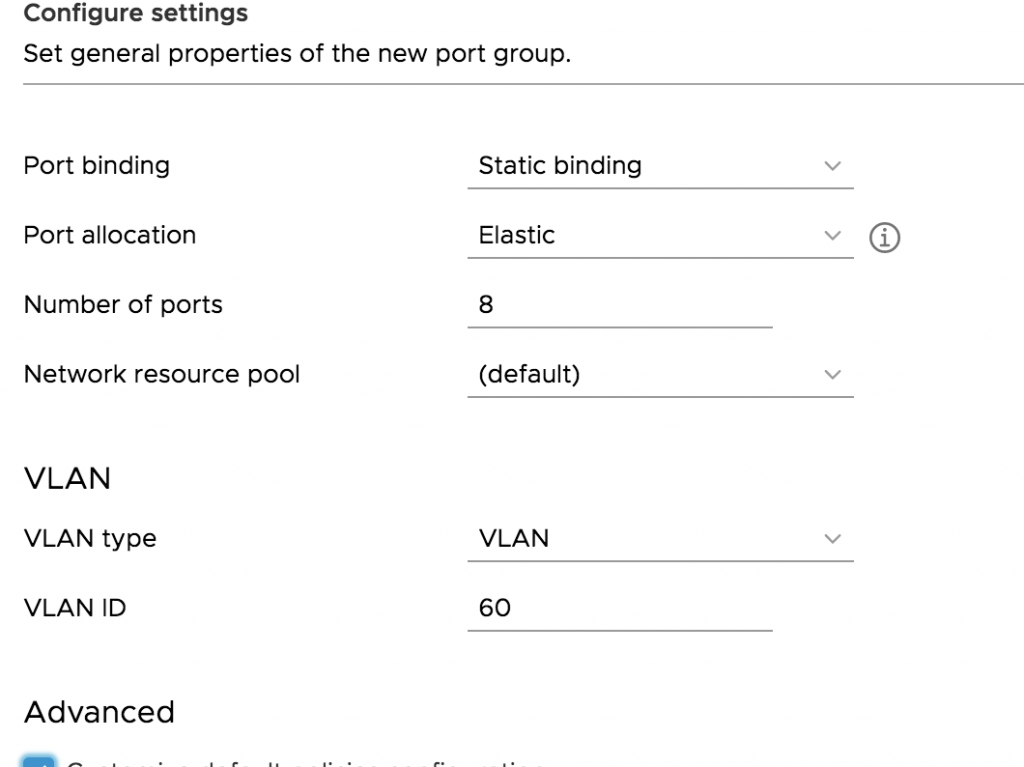Click the chevron arrow on VLAN type
Screen dimensions: 1024x767
point(832,539)
